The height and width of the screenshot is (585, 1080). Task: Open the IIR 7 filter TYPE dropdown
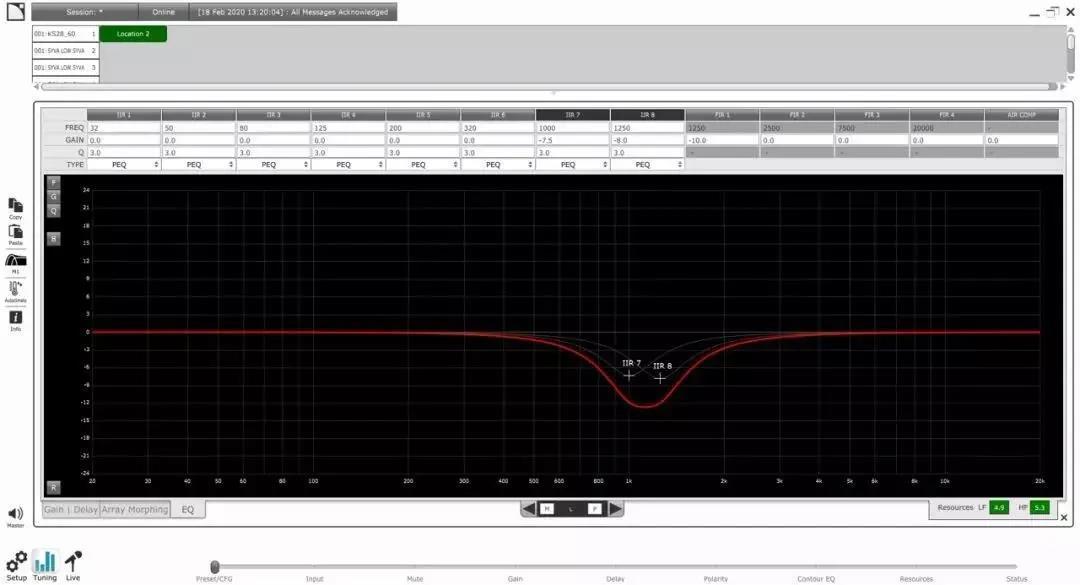tap(572, 165)
